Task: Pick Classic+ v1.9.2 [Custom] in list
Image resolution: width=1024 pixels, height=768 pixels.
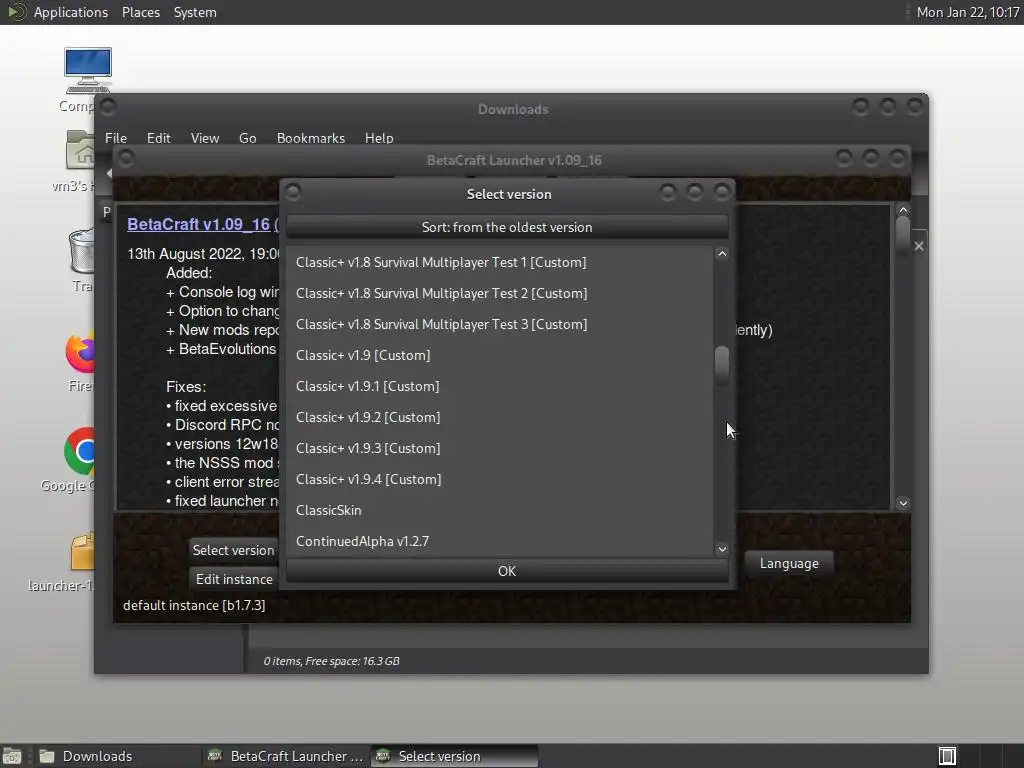Action: point(500,417)
